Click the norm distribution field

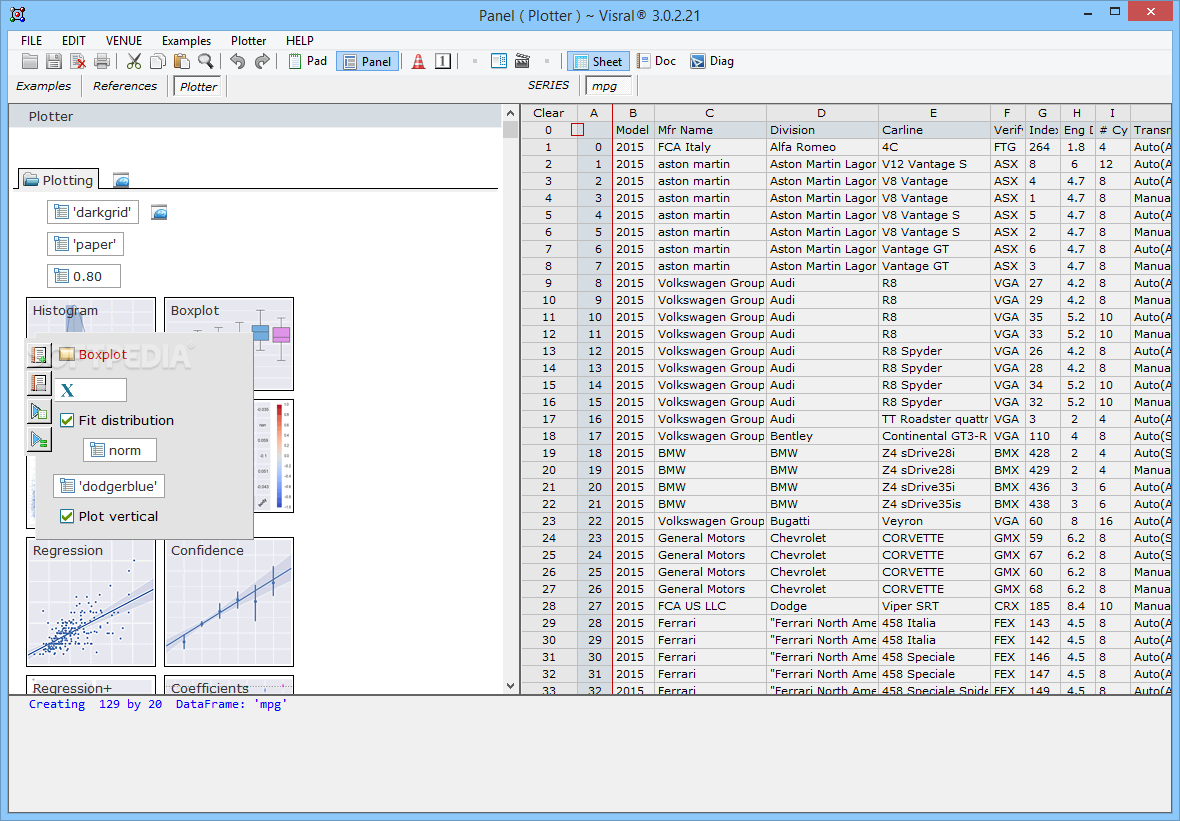click(x=120, y=450)
